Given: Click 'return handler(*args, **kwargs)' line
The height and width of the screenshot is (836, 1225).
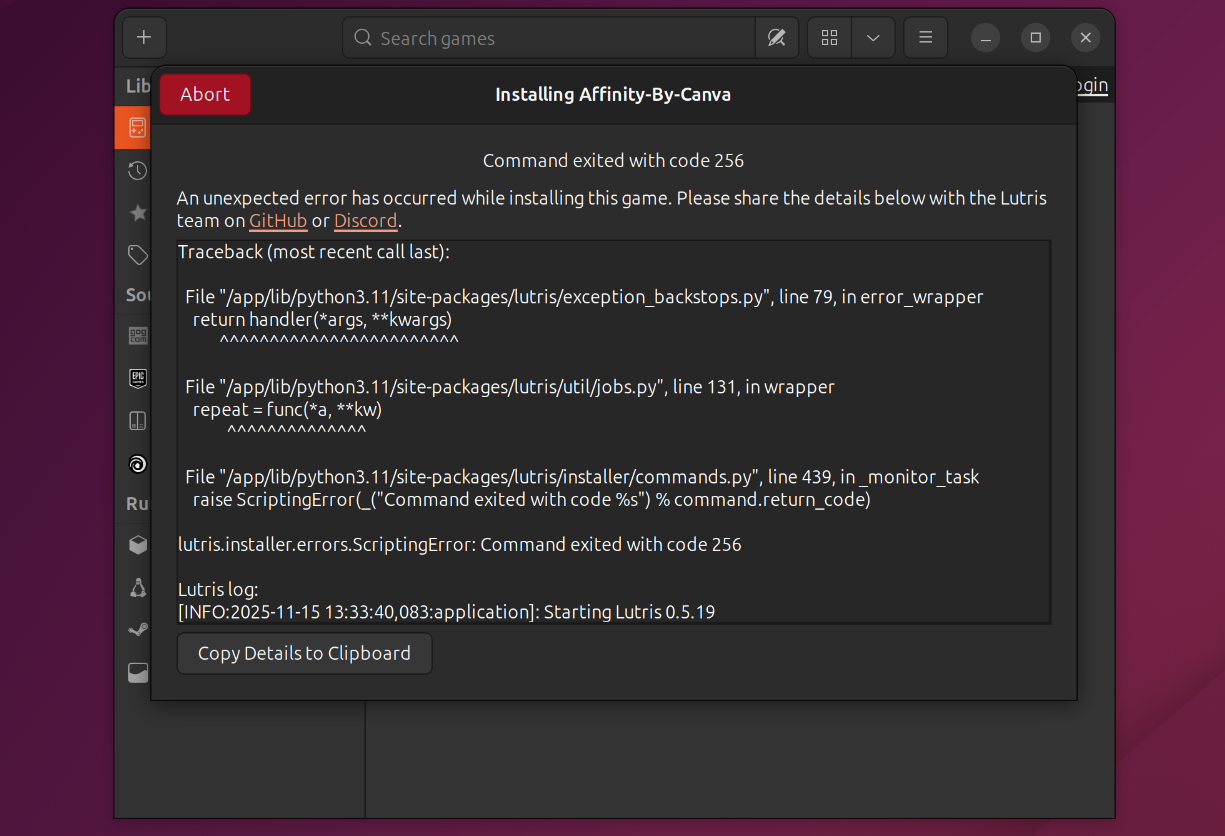Looking at the screenshot, I should tap(323, 320).
